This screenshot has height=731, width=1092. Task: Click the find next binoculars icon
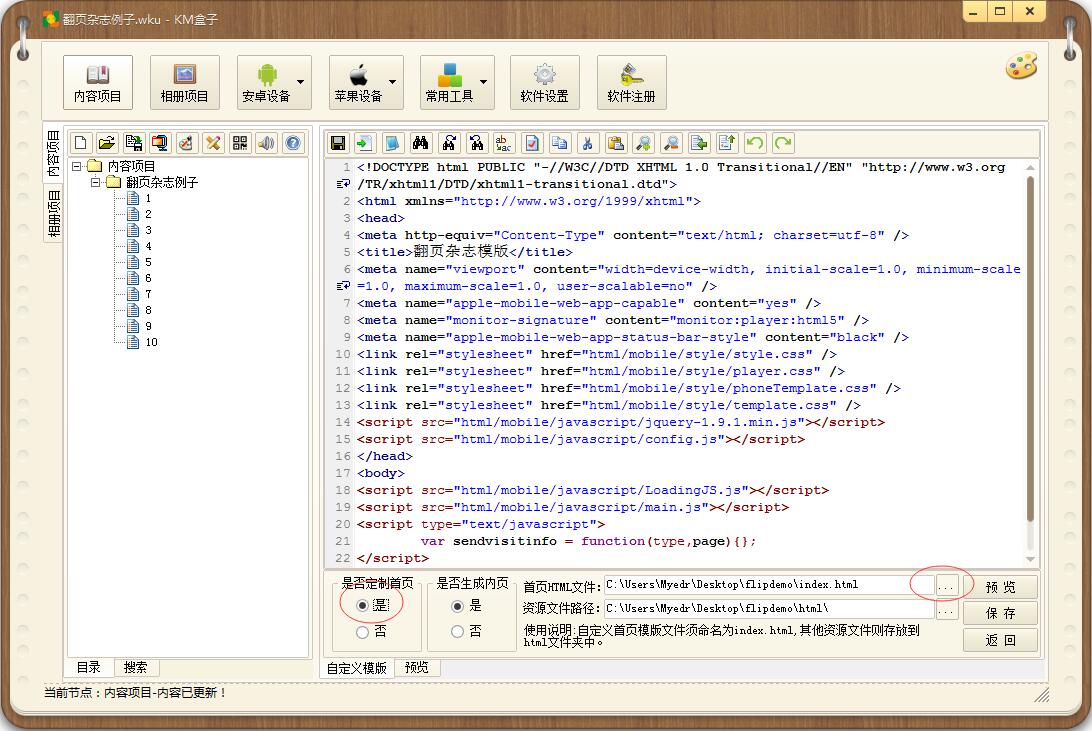(449, 143)
